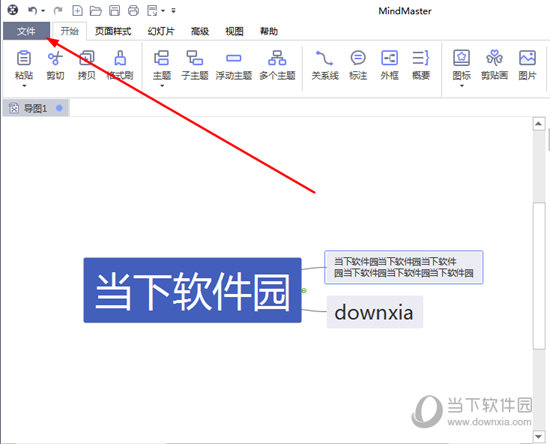Click the 剪切 cut icon
This screenshot has height=444, width=550.
(x=55, y=58)
